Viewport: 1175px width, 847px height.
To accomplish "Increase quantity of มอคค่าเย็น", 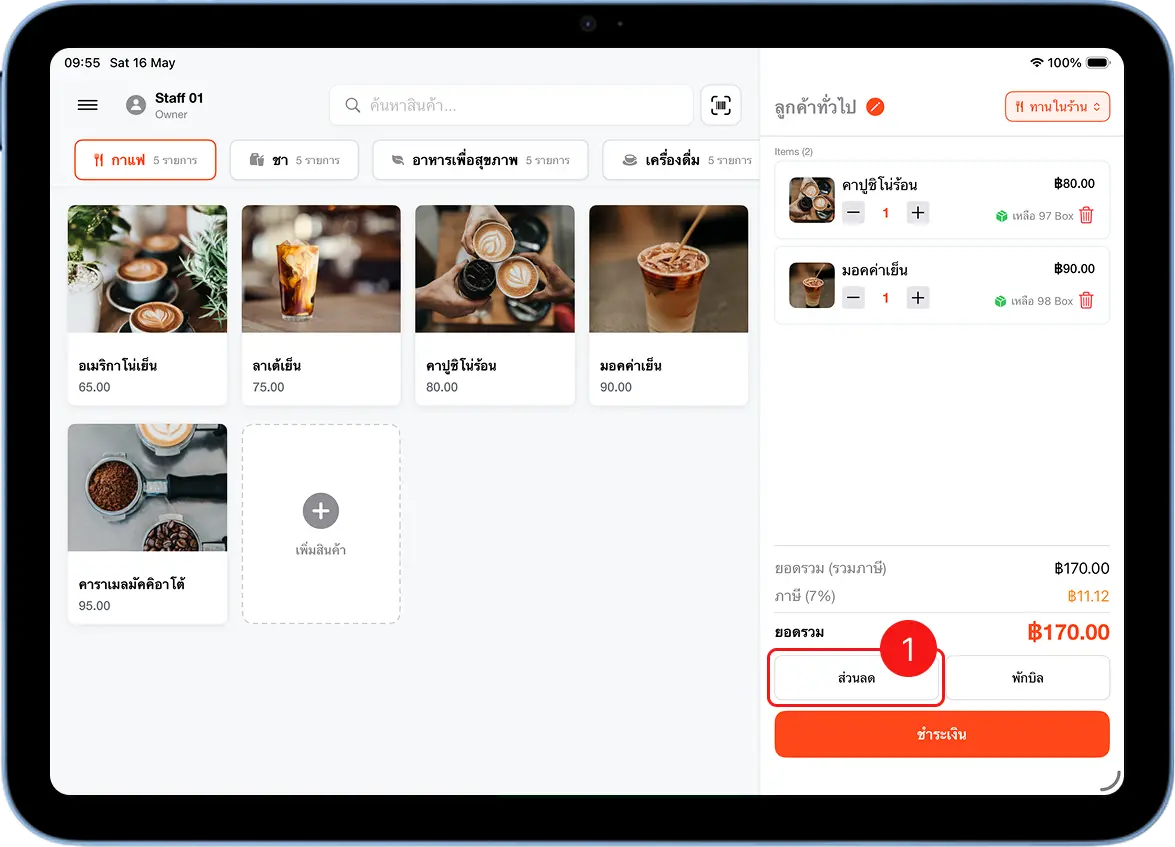I will [x=917, y=298].
